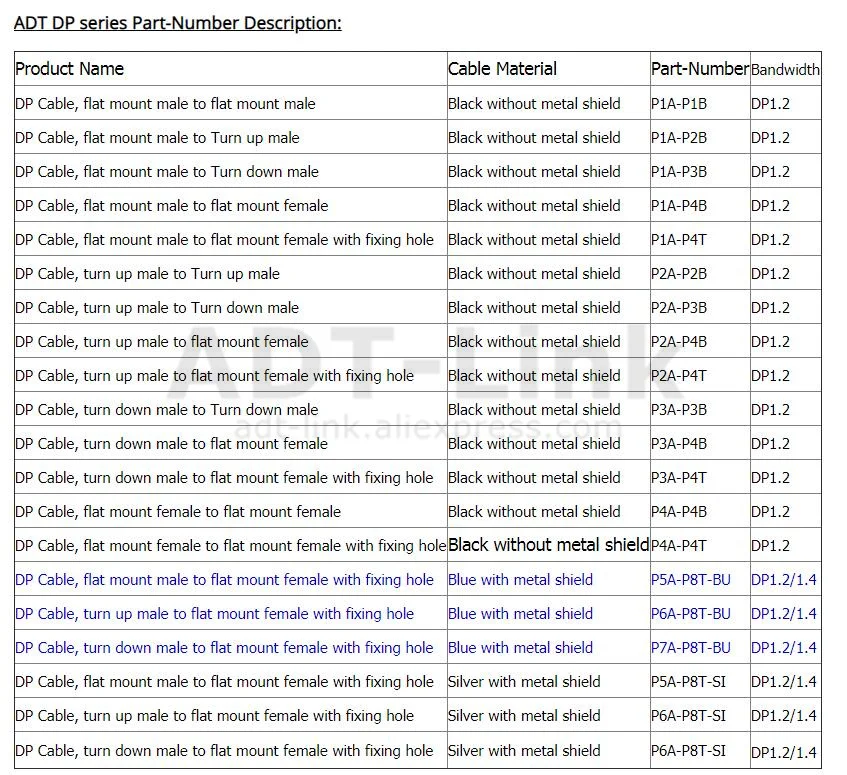The height and width of the screenshot is (775, 847).
Task: Click blue part number P6A-P8T-BU
Action: tap(691, 614)
